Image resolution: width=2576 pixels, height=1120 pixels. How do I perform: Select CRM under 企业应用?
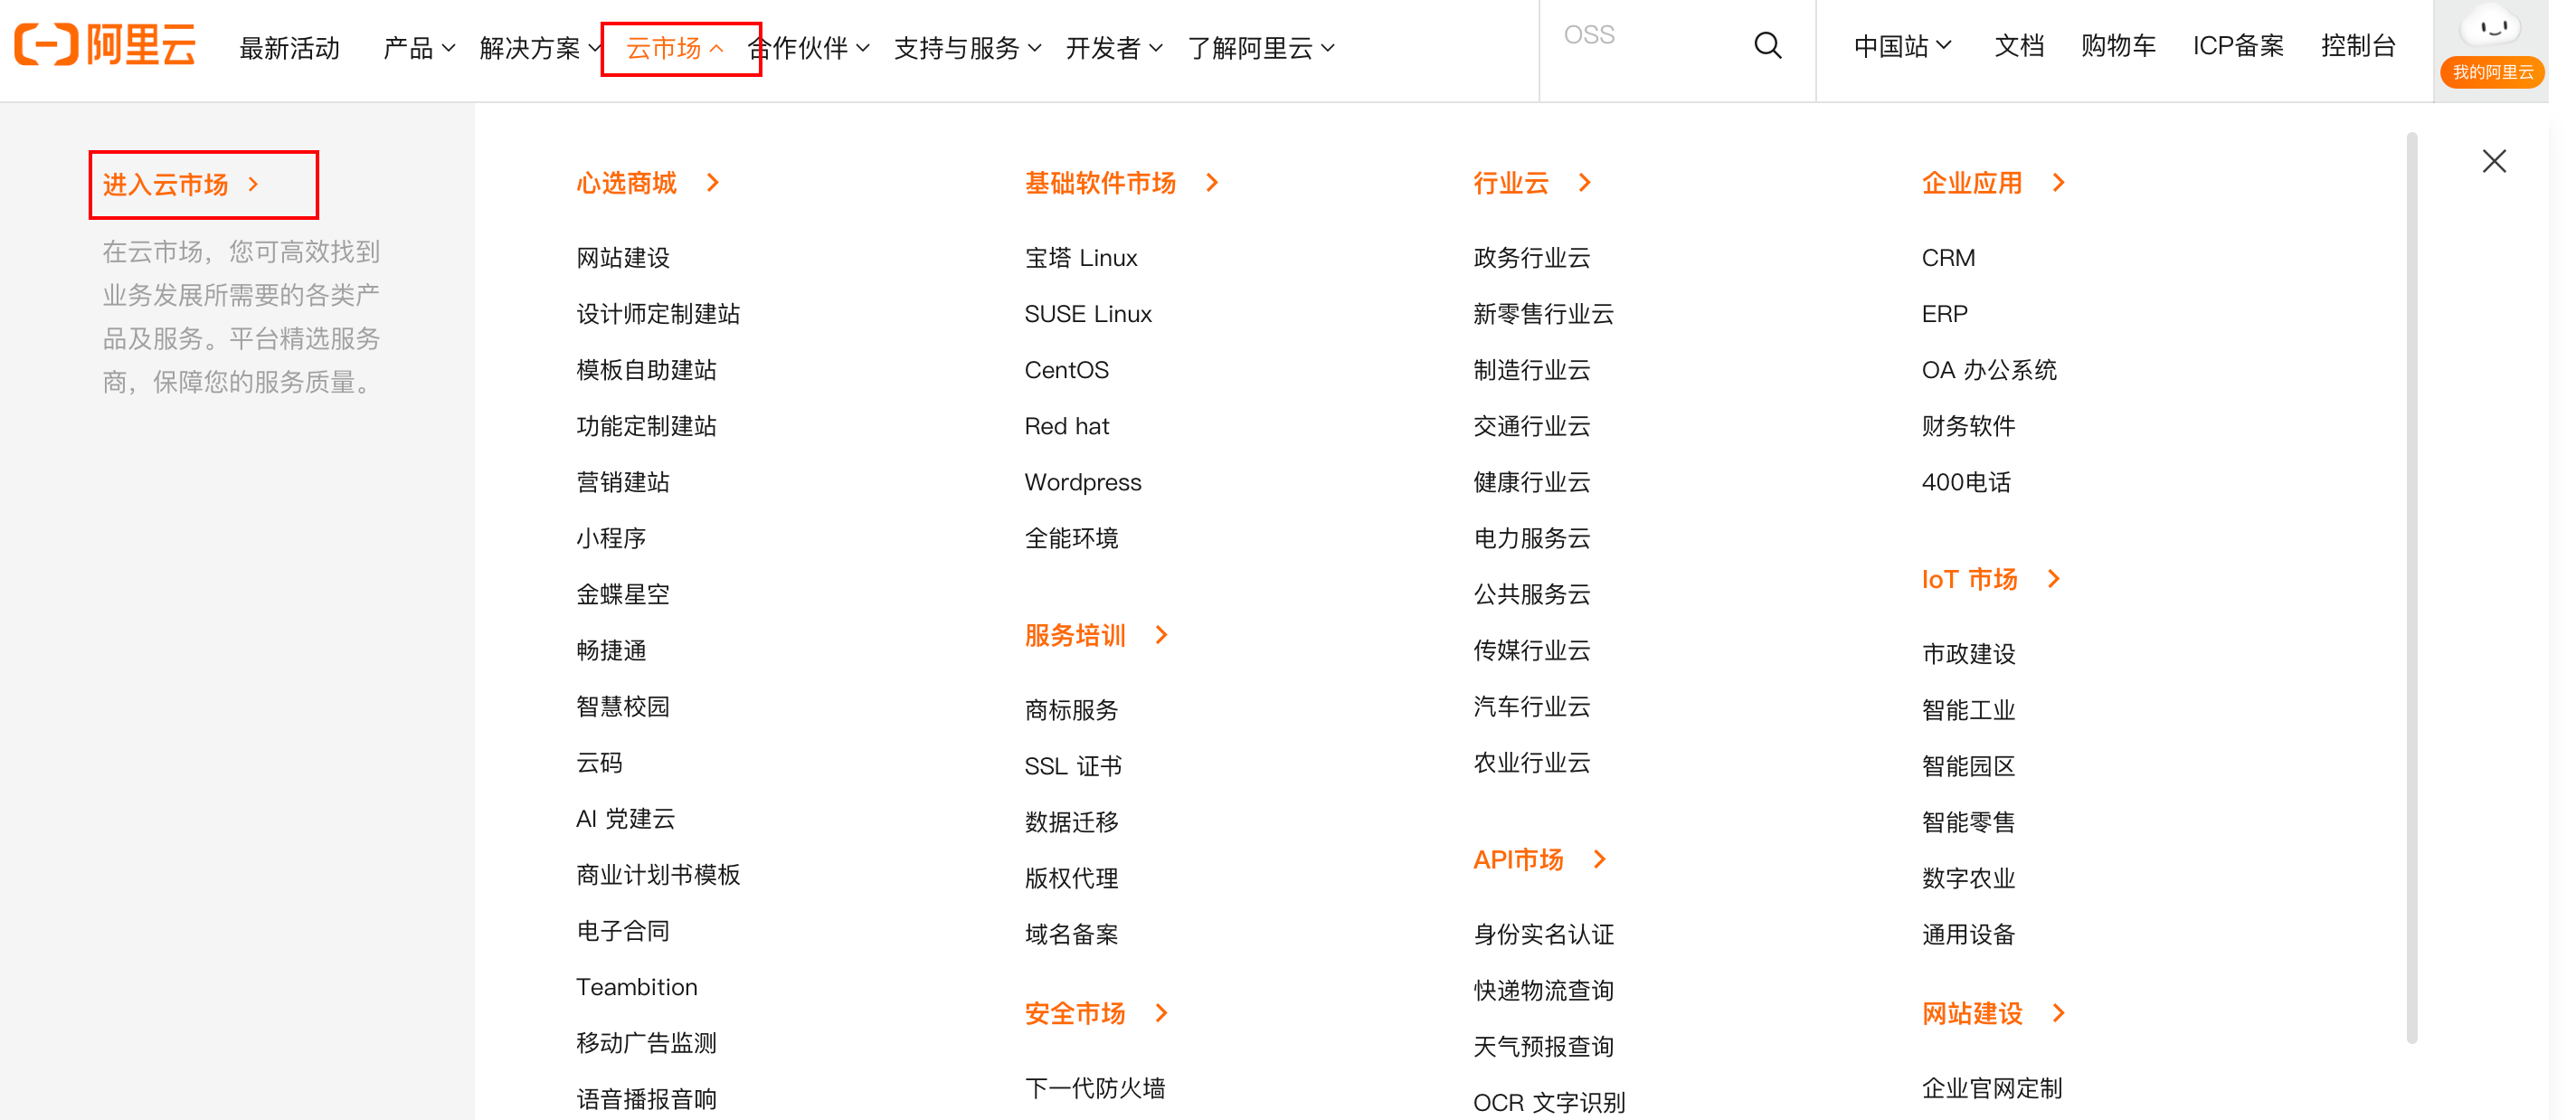click(x=1948, y=258)
